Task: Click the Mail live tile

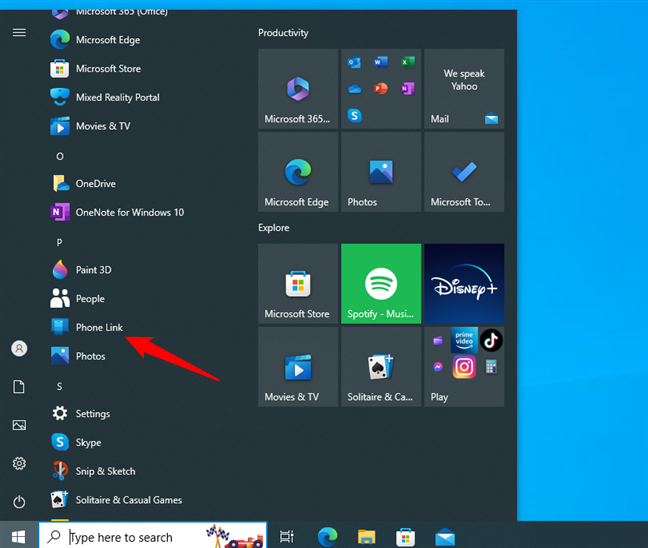Action: tap(464, 89)
